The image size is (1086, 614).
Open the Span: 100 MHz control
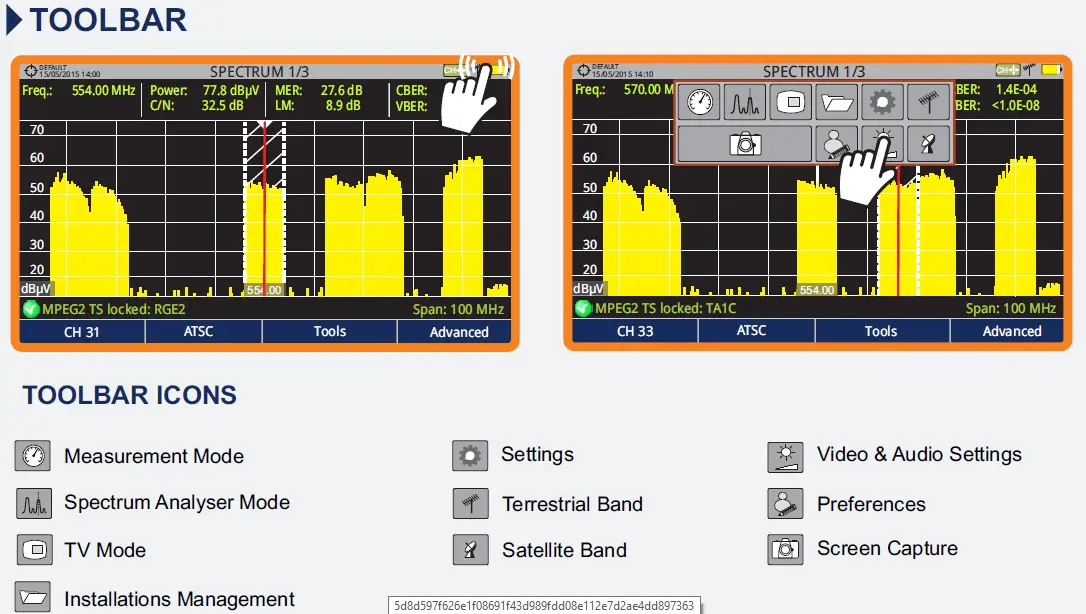point(457,309)
